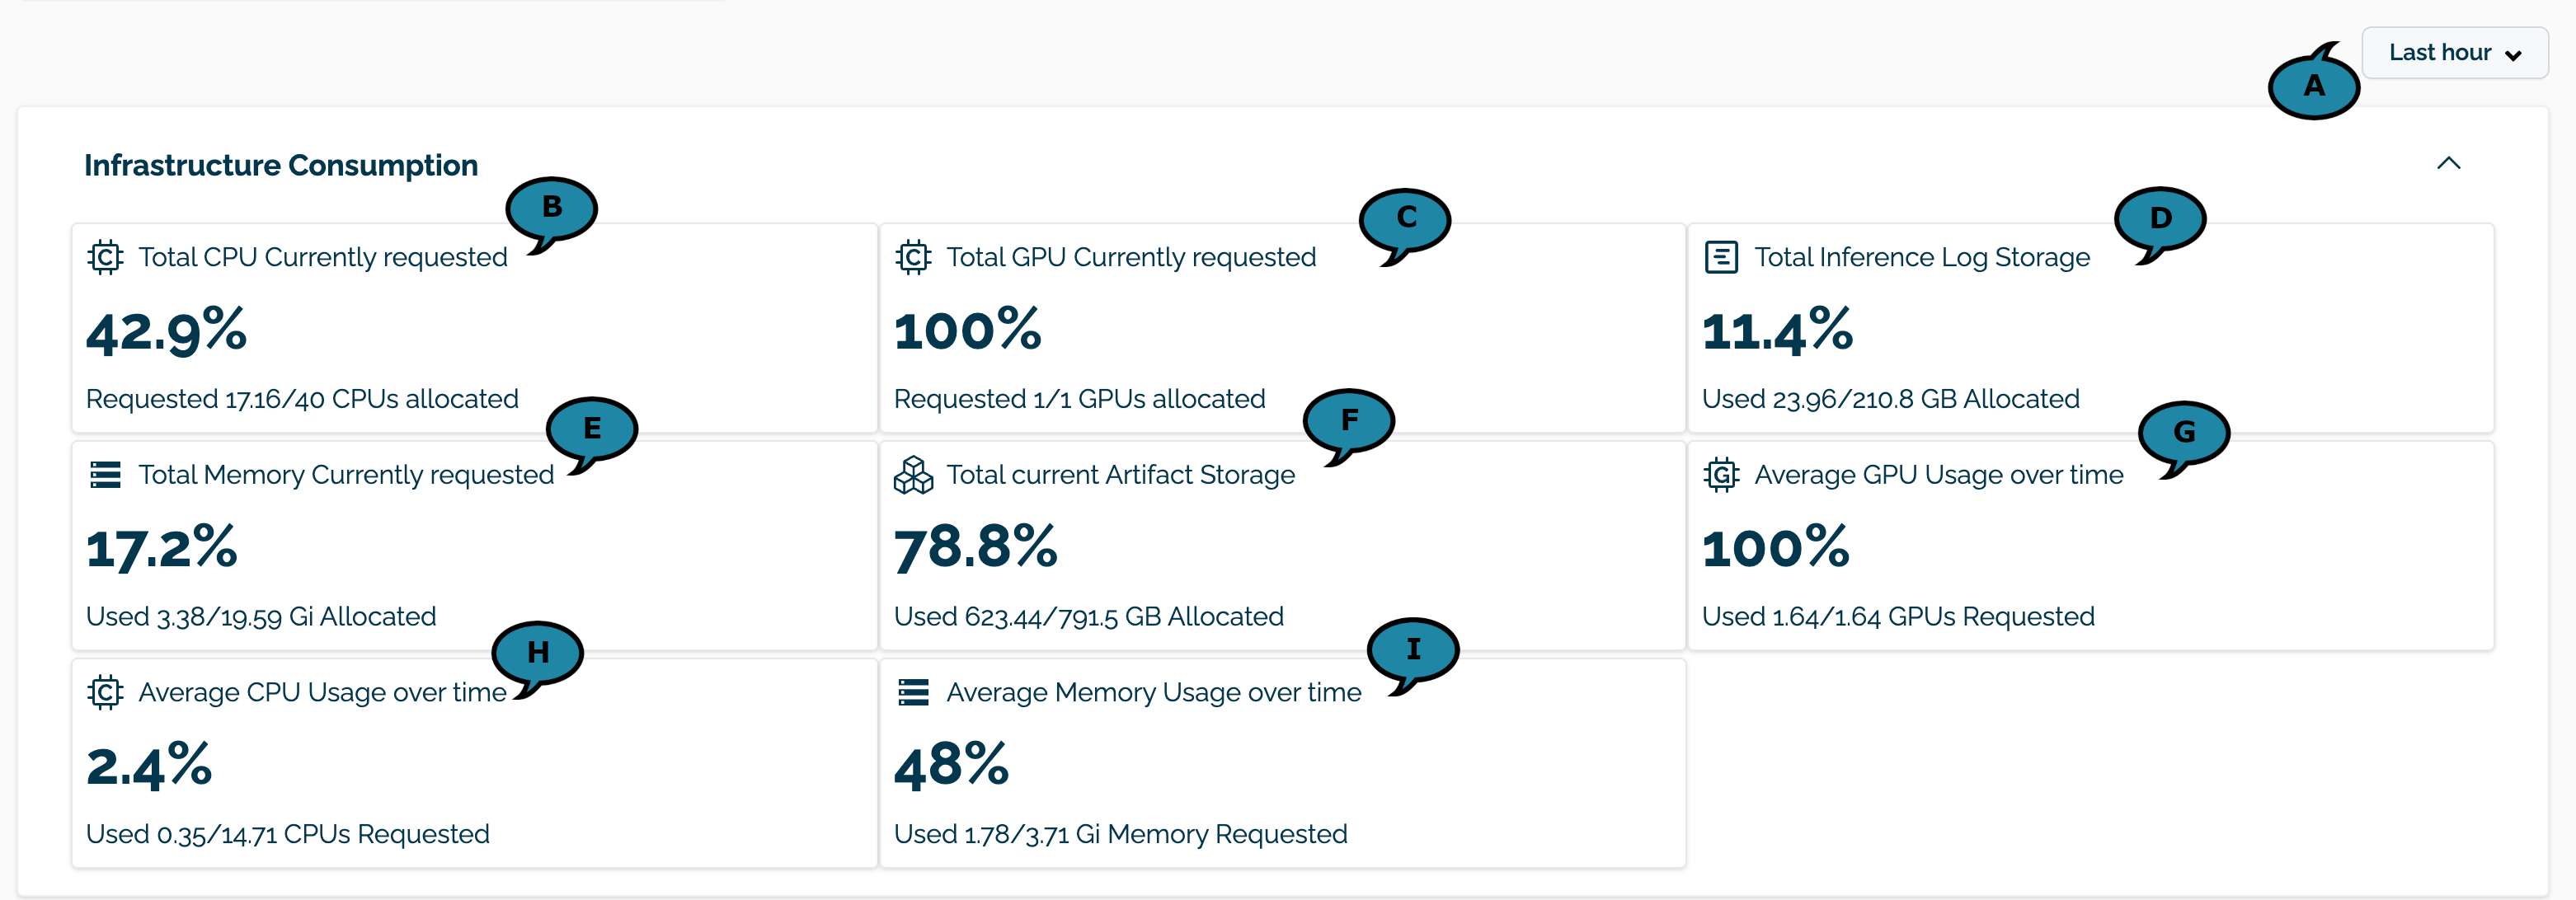Click the Infrastructure Consumption heading
This screenshot has height=900, width=2576.
click(281, 165)
